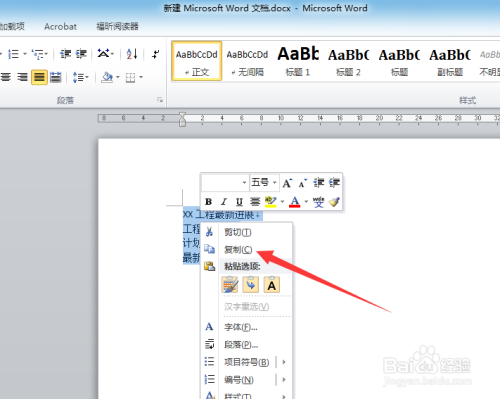
Task: Select the Keep Source Formatting paste option
Action: click(230, 285)
